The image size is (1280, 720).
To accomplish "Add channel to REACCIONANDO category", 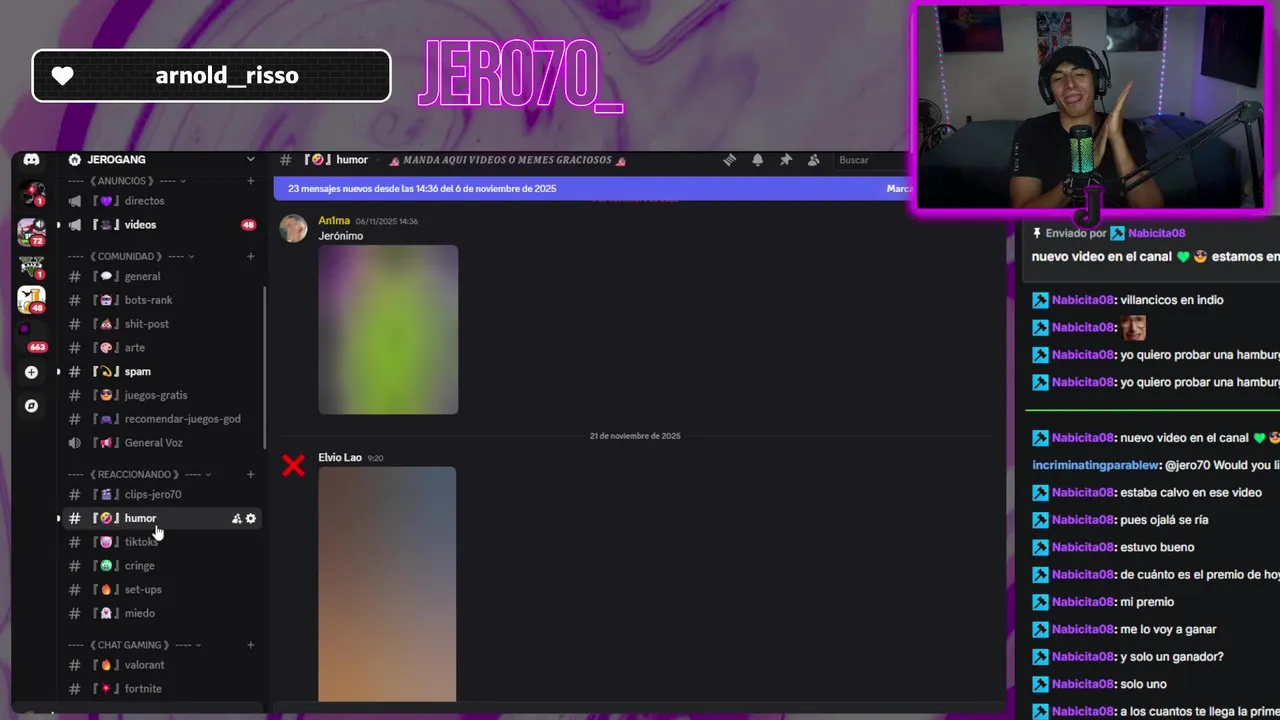I will pos(251,474).
